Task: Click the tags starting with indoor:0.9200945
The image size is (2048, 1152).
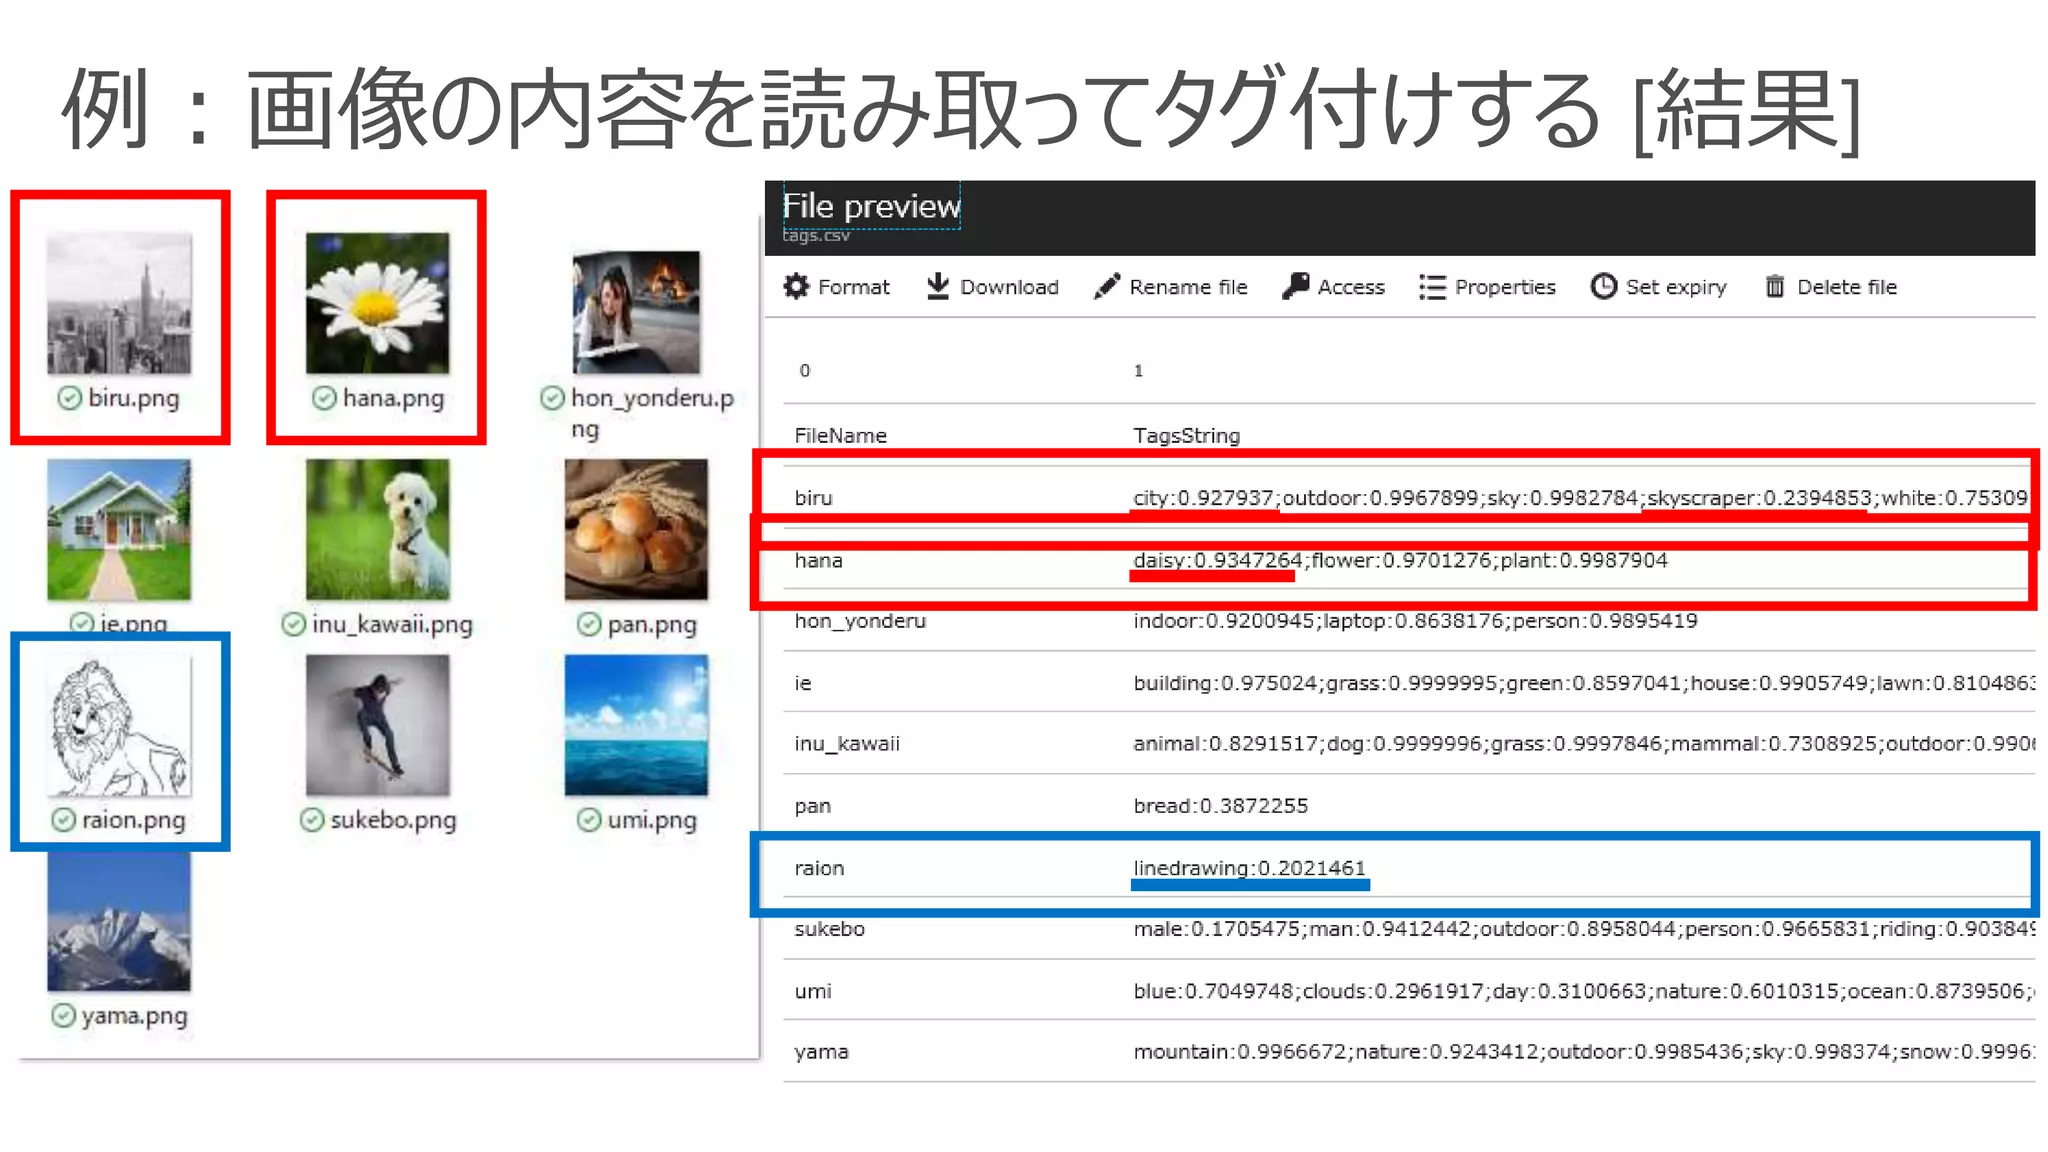Action: 1415,621
